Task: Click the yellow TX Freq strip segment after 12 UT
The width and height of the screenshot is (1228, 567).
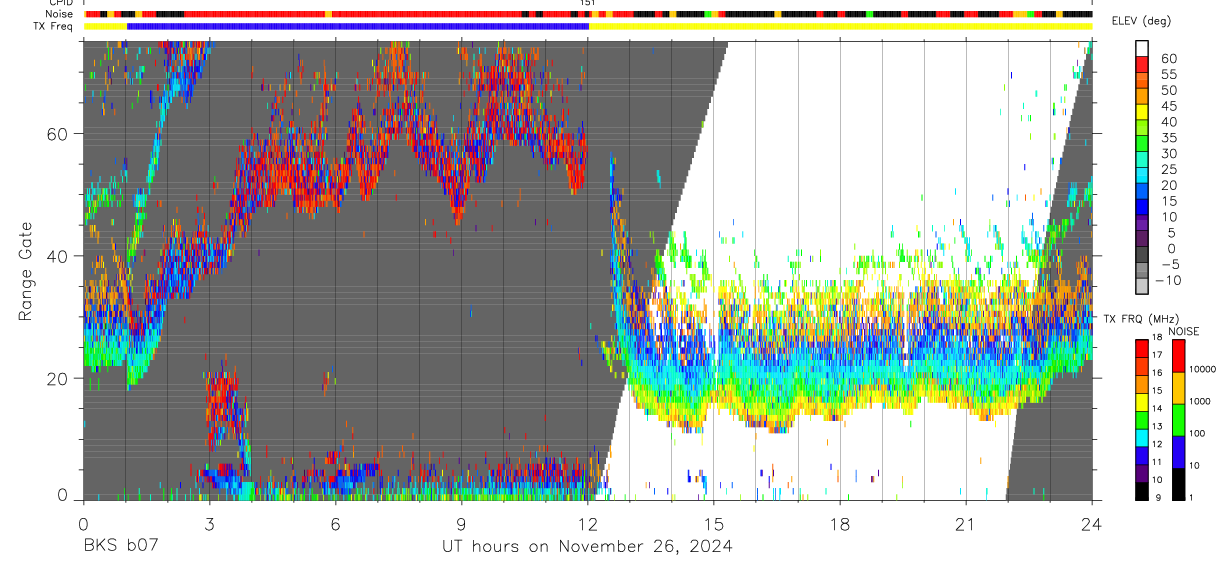Action: [840, 26]
